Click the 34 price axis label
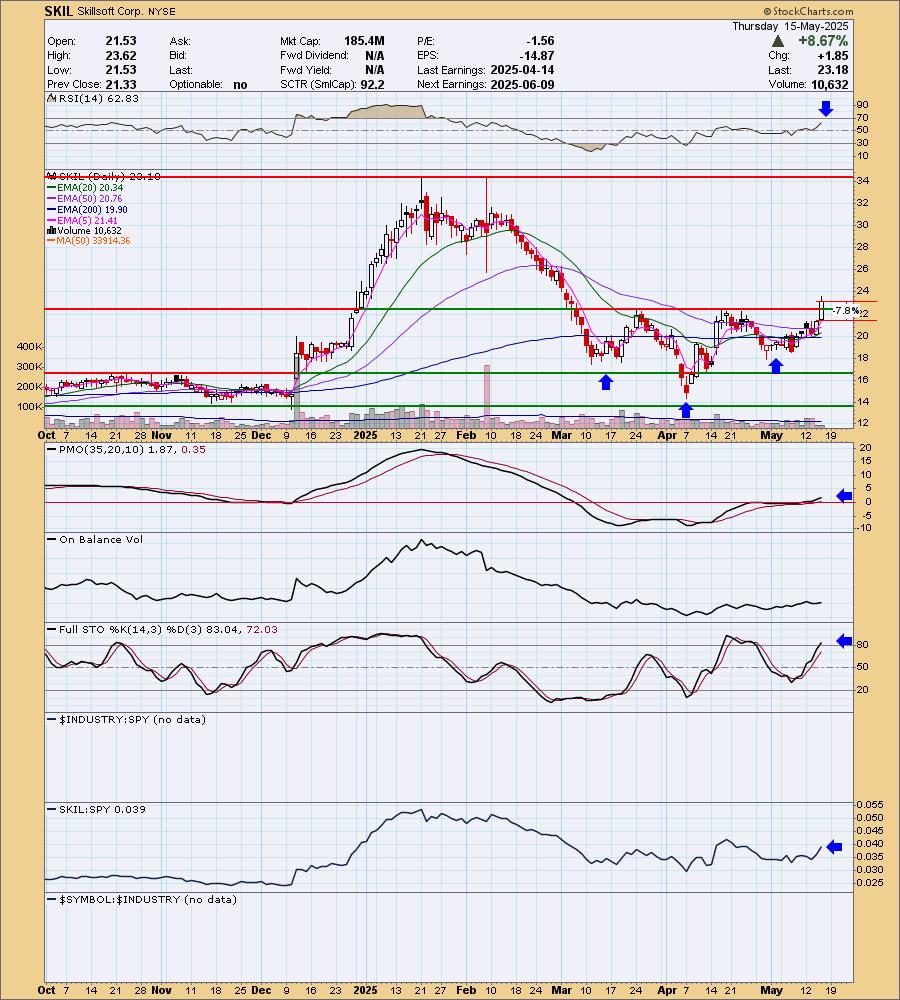 pyautogui.click(x=862, y=180)
